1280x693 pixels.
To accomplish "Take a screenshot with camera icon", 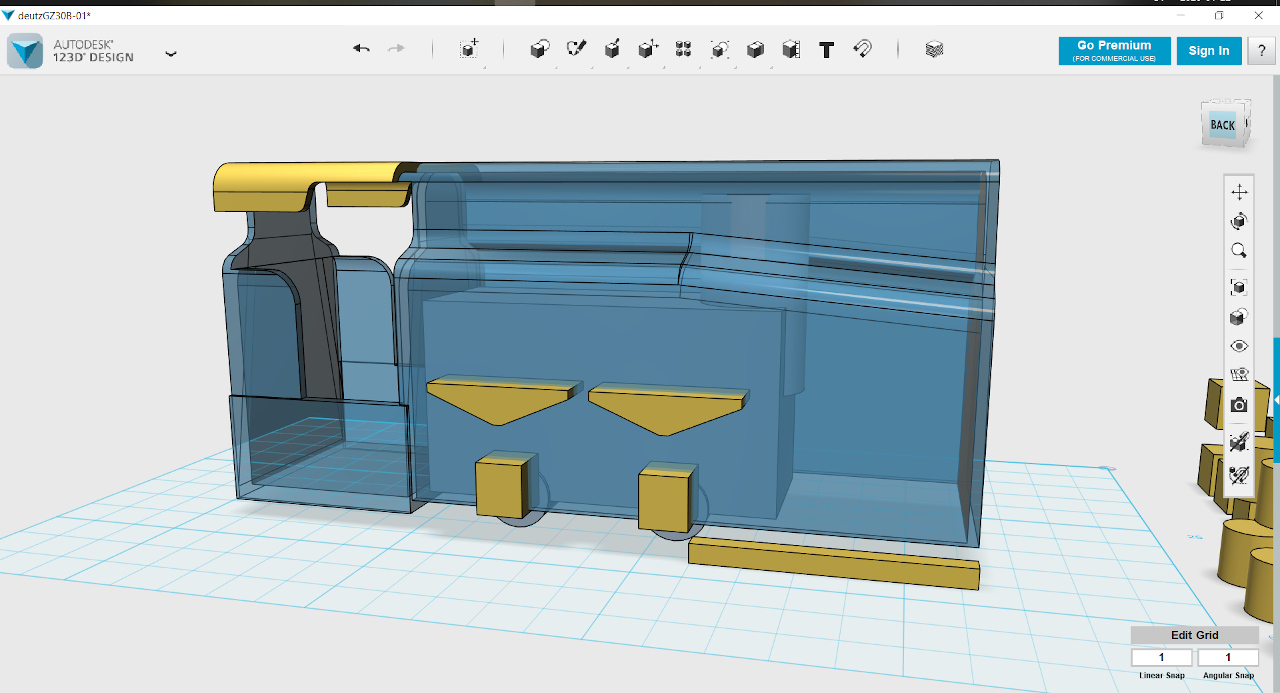I will point(1239,405).
